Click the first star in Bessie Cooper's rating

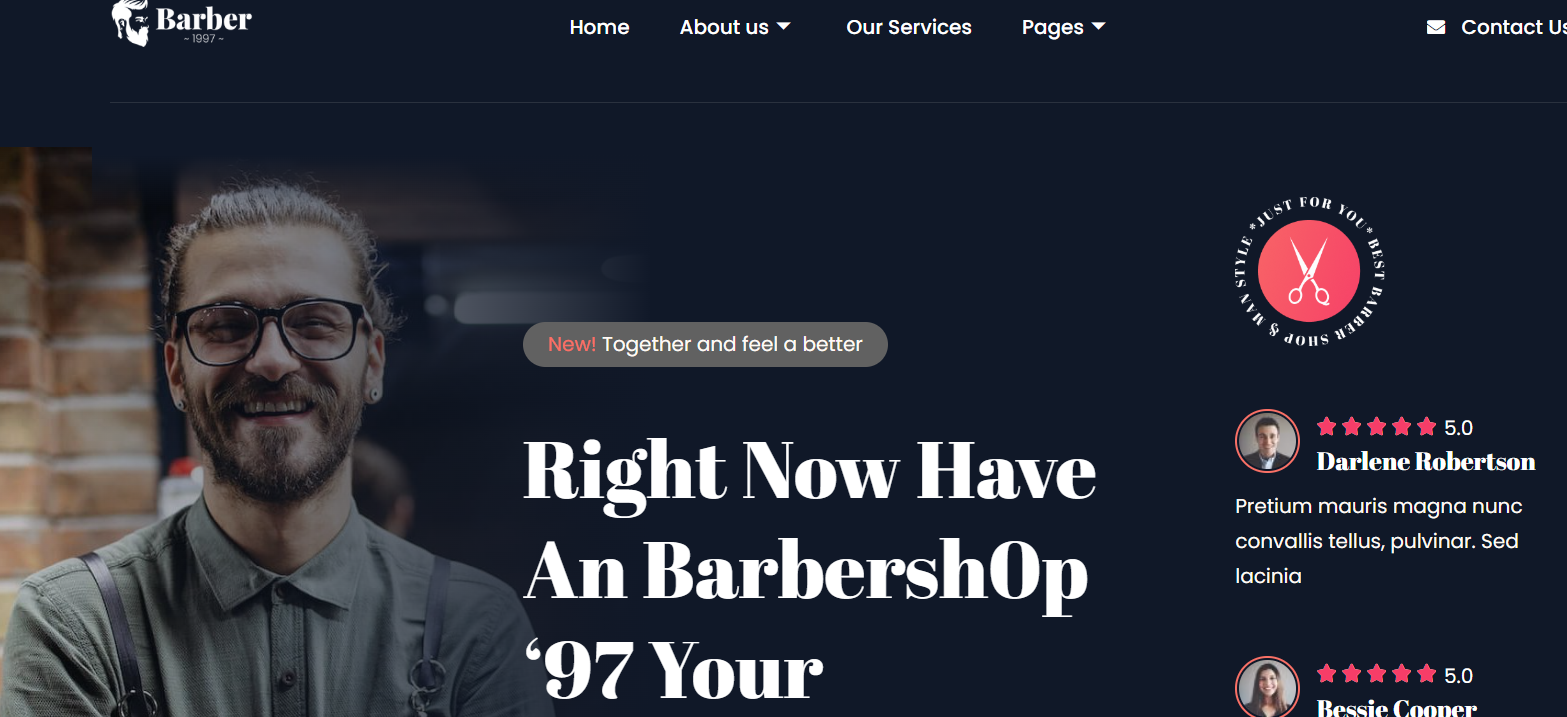point(1326,674)
